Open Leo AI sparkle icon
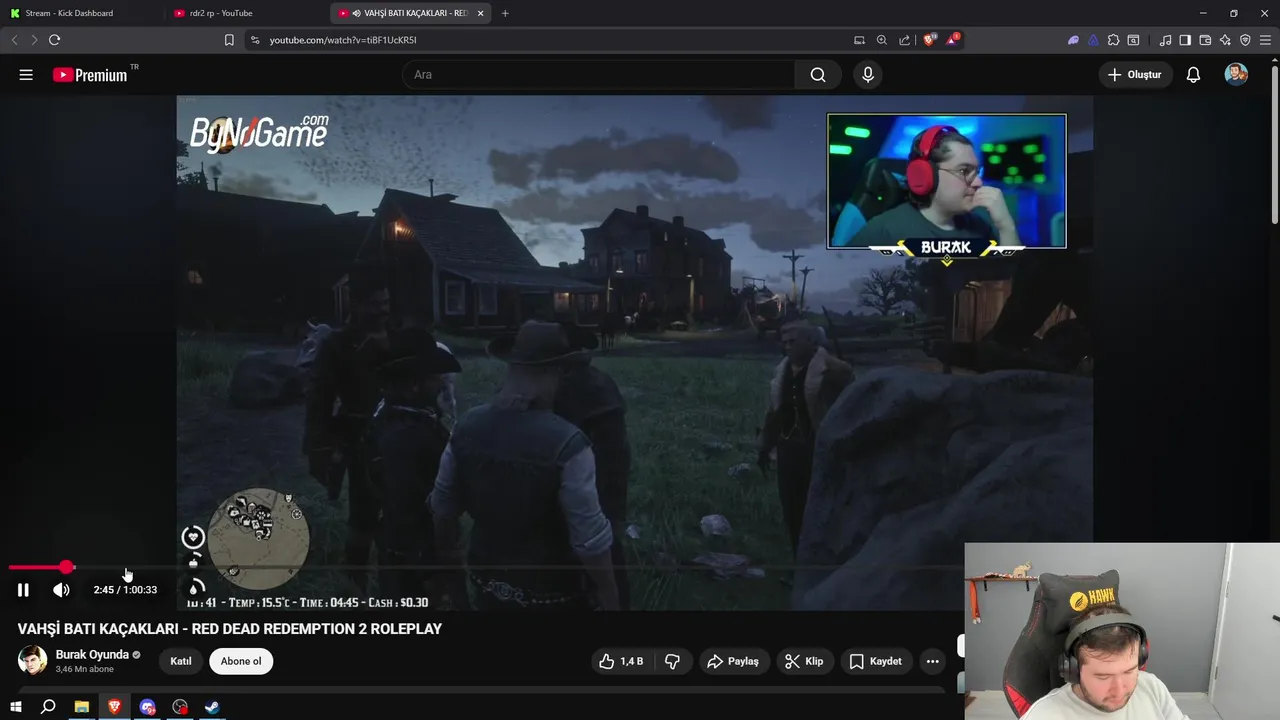The width and height of the screenshot is (1280, 720). click(x=1225, y=40)
